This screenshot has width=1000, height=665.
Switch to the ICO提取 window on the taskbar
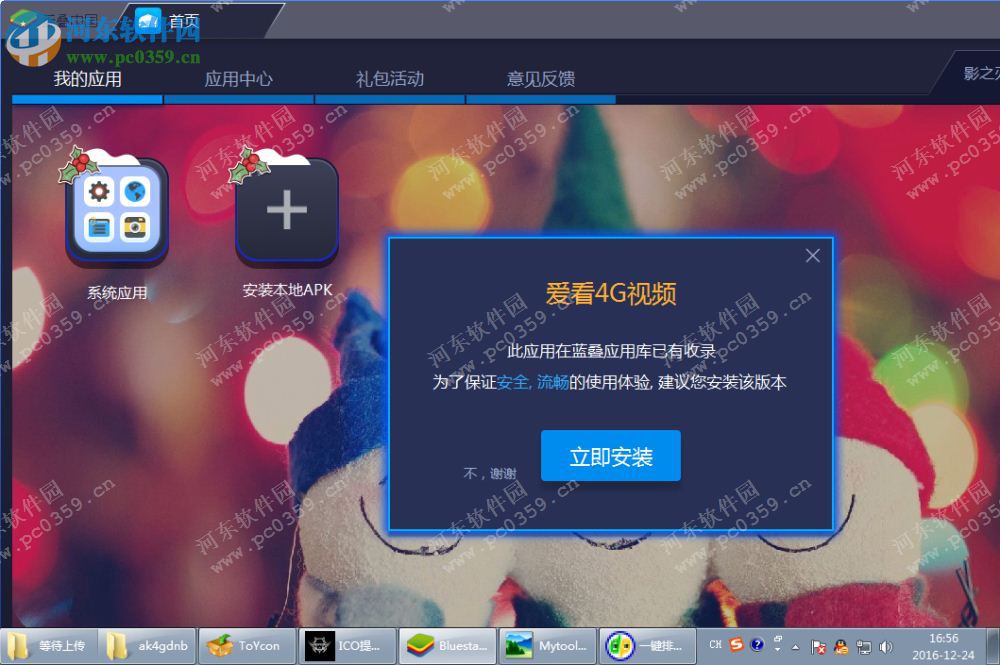point(347,646)
